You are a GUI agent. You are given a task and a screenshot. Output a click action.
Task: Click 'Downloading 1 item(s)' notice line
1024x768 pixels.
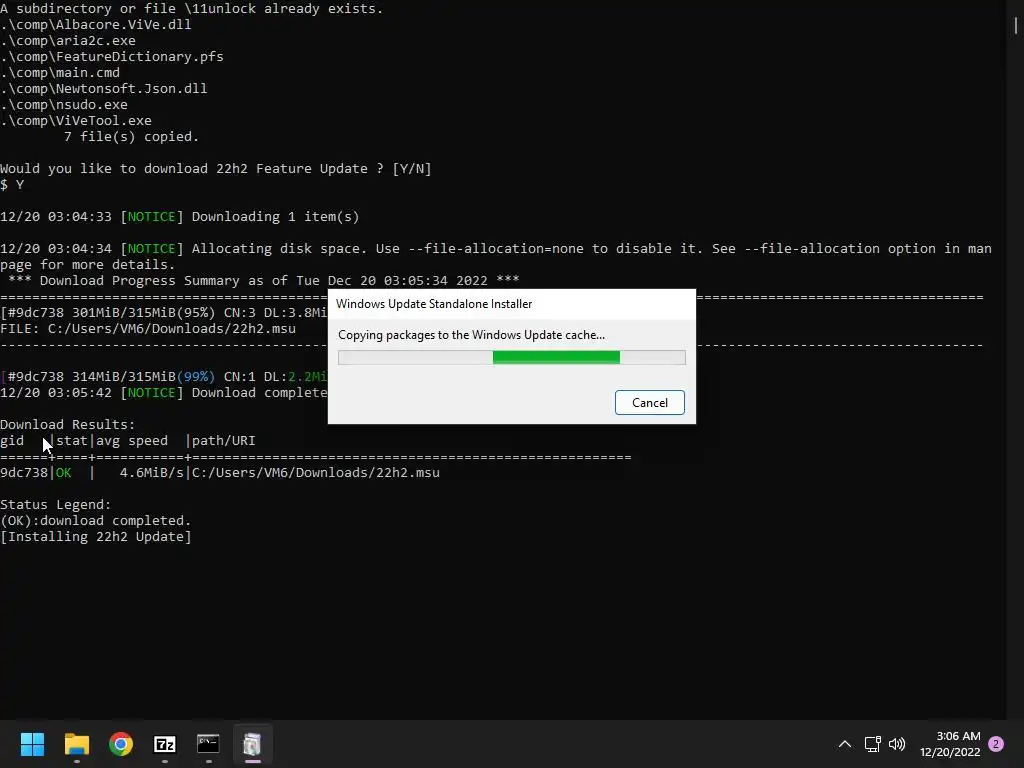(x=180, y=217)
